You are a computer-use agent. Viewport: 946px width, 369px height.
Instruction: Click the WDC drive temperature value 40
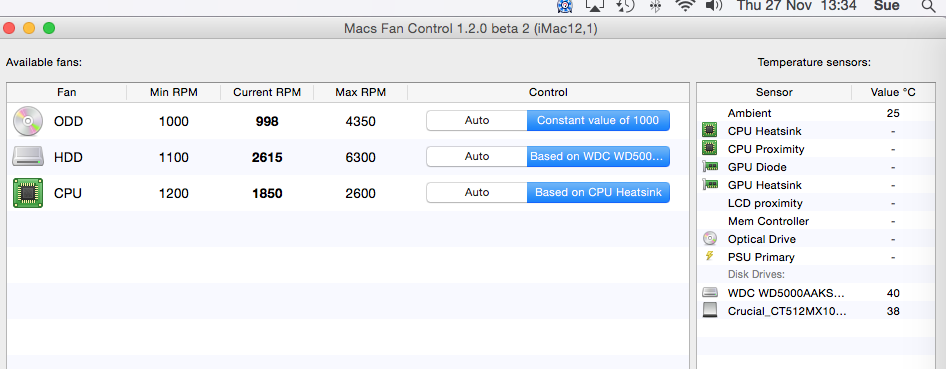coord(893,293)
